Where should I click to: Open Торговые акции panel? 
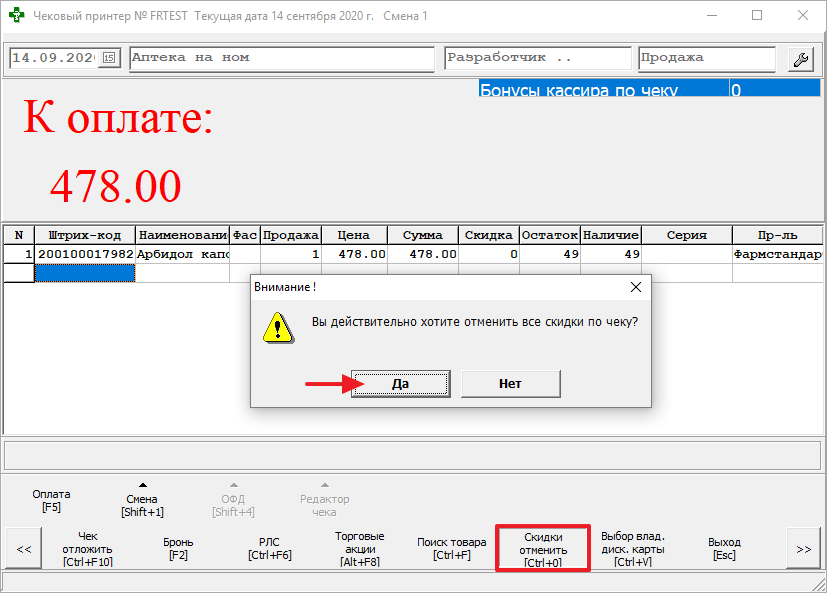359,549
